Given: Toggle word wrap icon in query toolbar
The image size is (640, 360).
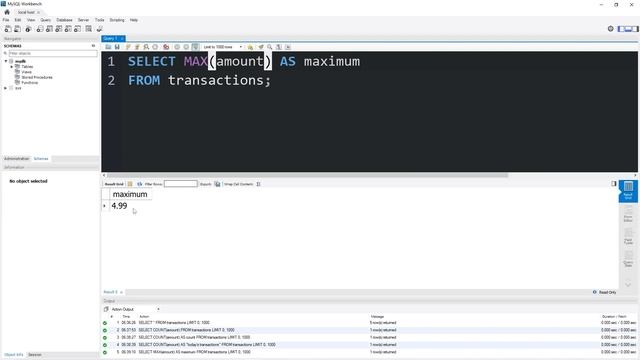Looking at the screenshot, I should (288, 47).
